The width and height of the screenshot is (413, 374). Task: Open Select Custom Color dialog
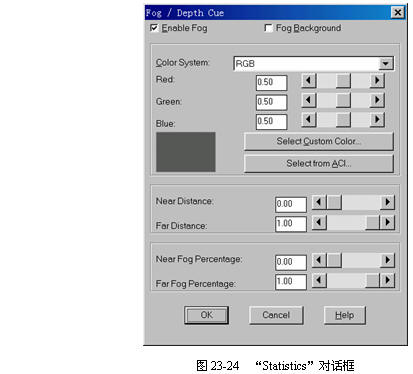click(319, 141)
